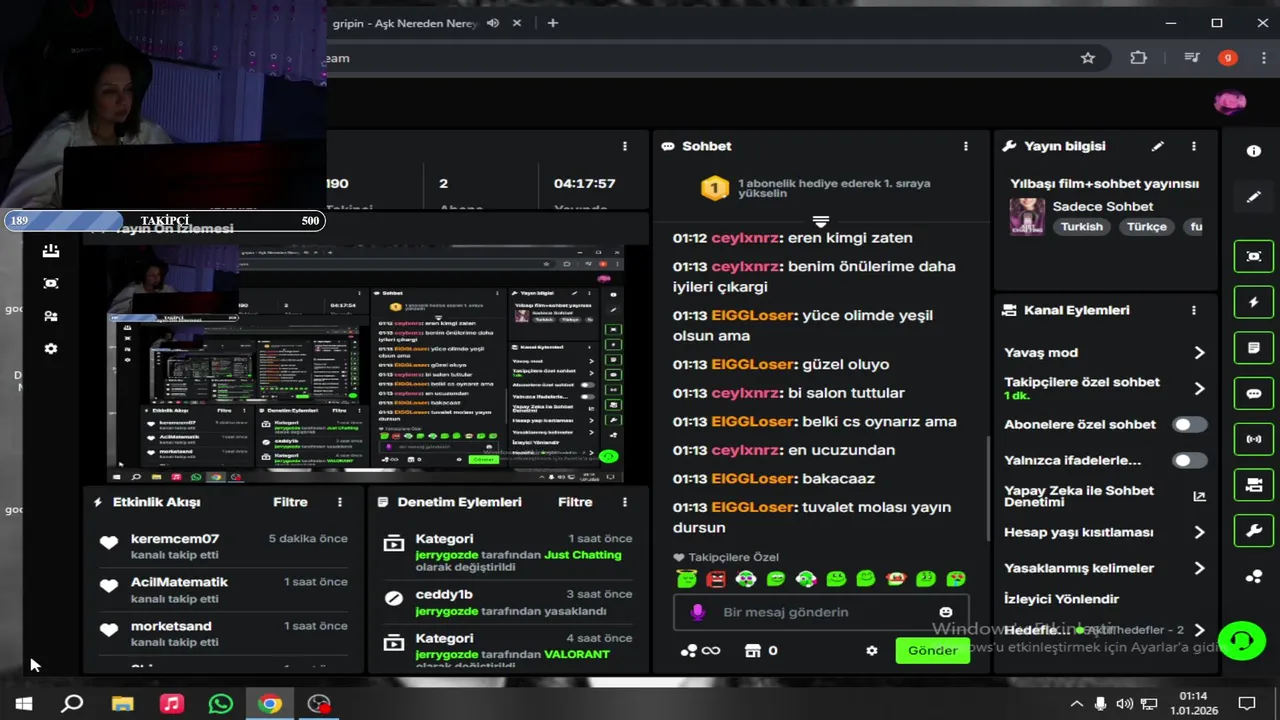Open Sohbet panel three-dot menu
The image size is (1280, 720).
click(x=965, y=146)
